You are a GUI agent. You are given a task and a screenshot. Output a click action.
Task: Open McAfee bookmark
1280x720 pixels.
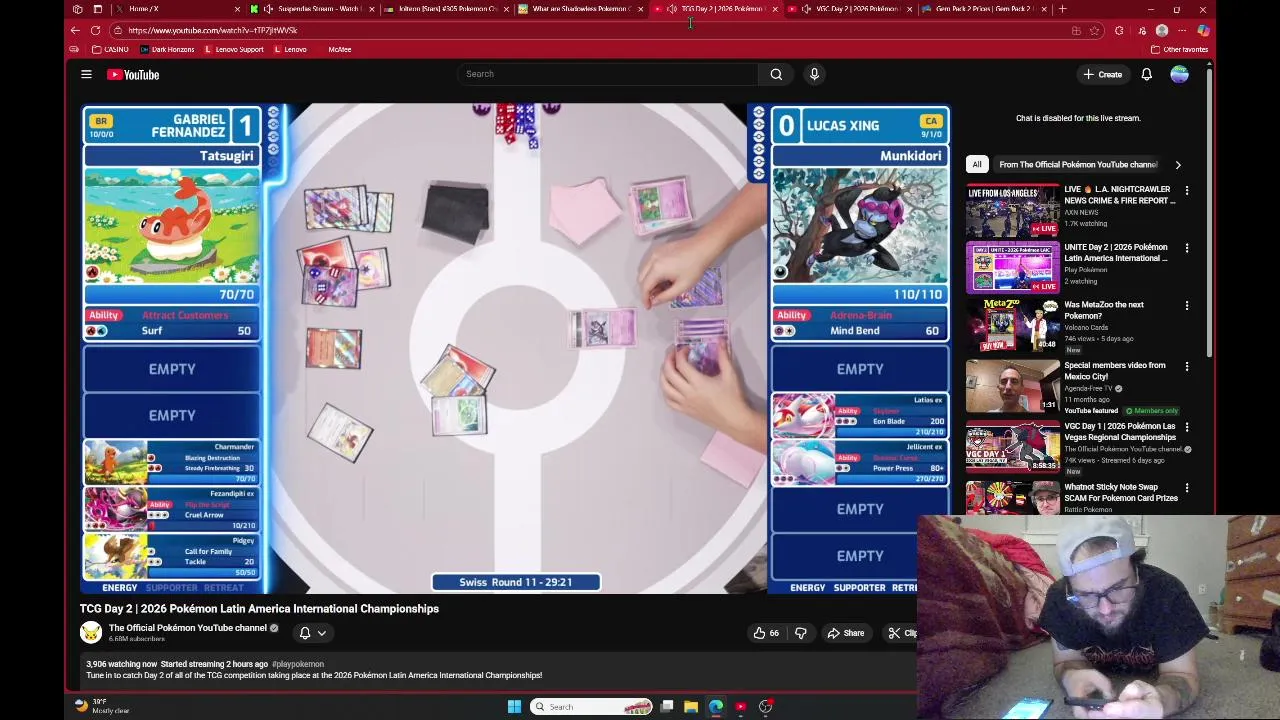click(x=339, y=49)
